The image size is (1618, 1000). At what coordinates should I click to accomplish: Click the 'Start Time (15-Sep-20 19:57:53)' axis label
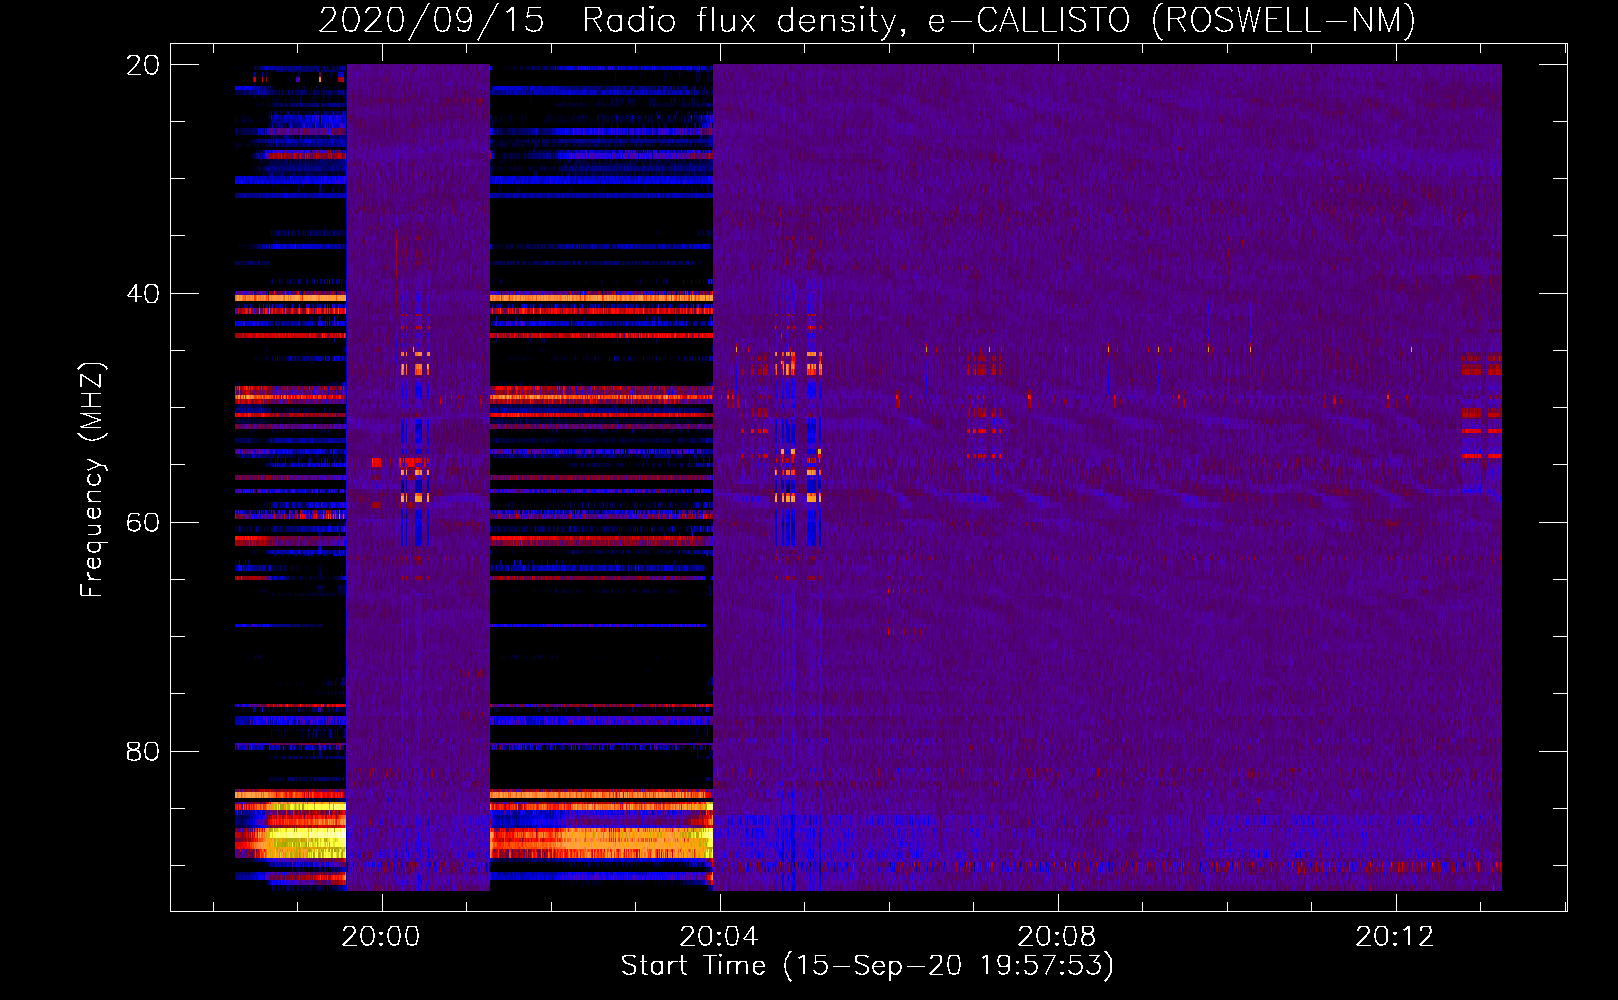[x=867, y=966]
